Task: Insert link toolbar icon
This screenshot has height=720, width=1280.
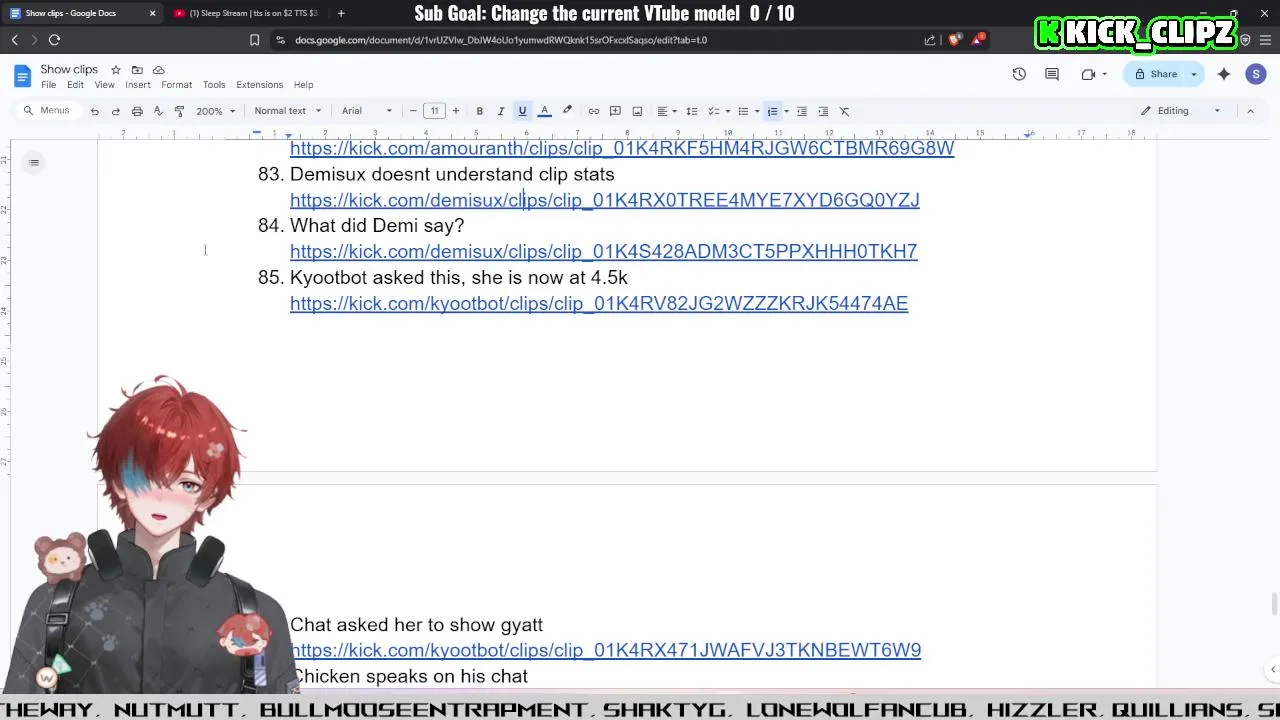Action: 594,111
